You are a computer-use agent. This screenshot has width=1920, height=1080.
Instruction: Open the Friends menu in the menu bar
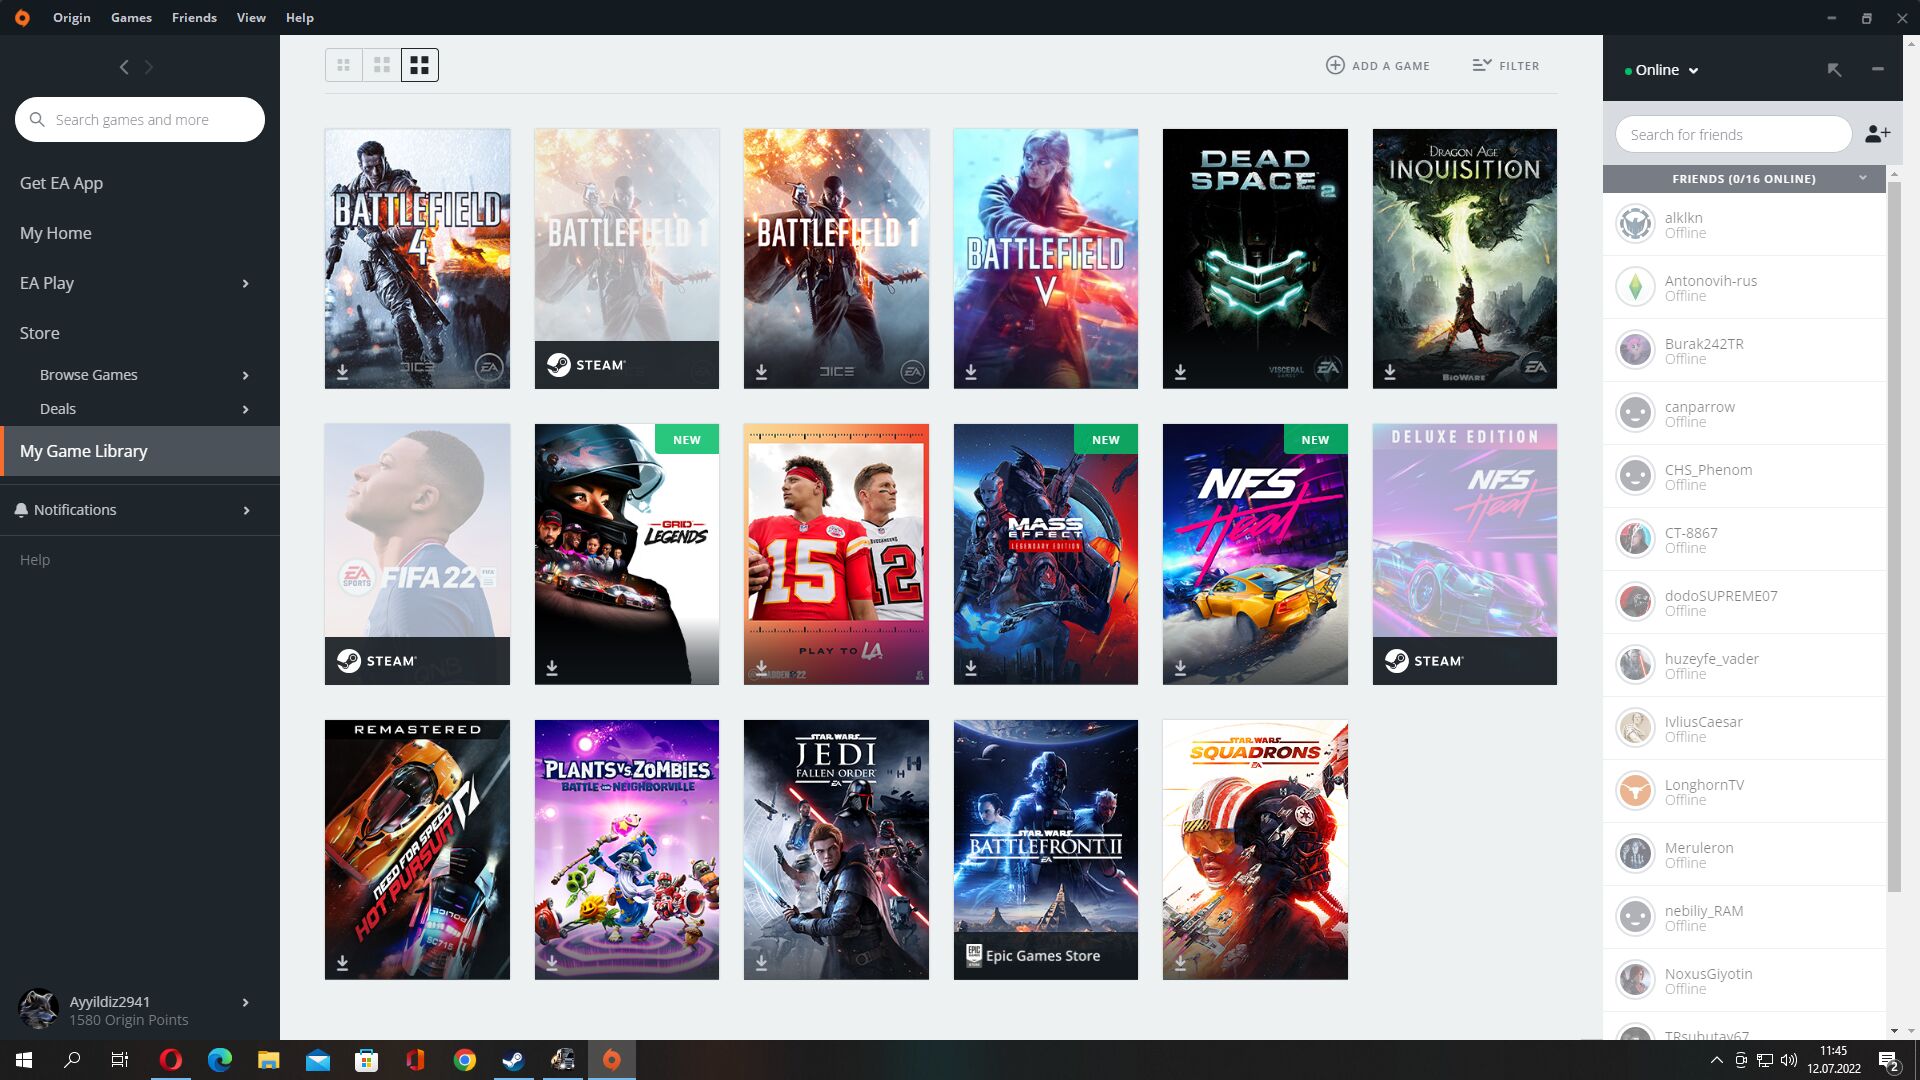click(194, 17)
